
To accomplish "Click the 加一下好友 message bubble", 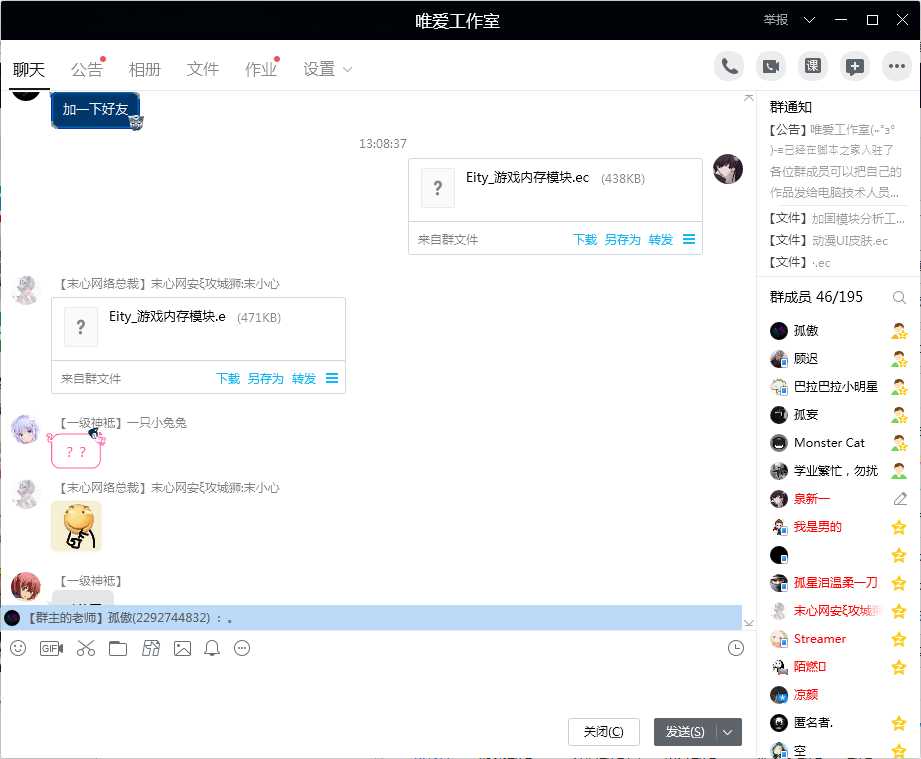I will (x=95, y=109).
